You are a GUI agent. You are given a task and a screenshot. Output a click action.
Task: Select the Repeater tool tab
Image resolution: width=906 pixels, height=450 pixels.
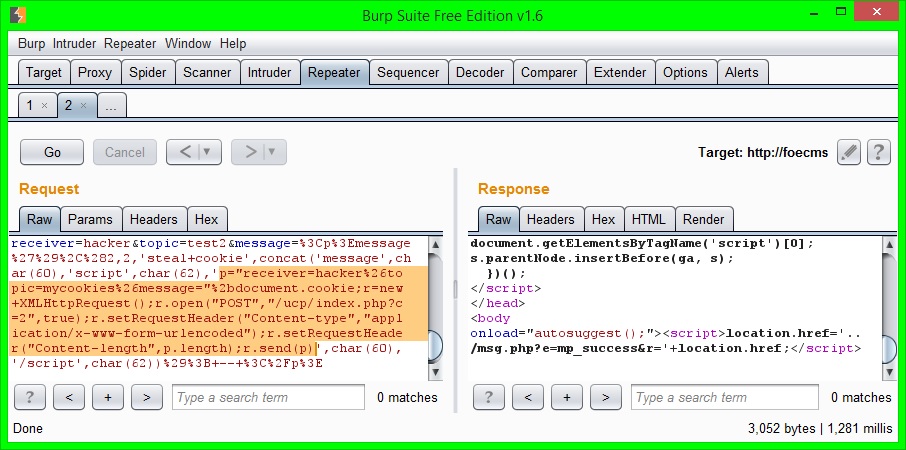tap(335, 73)
